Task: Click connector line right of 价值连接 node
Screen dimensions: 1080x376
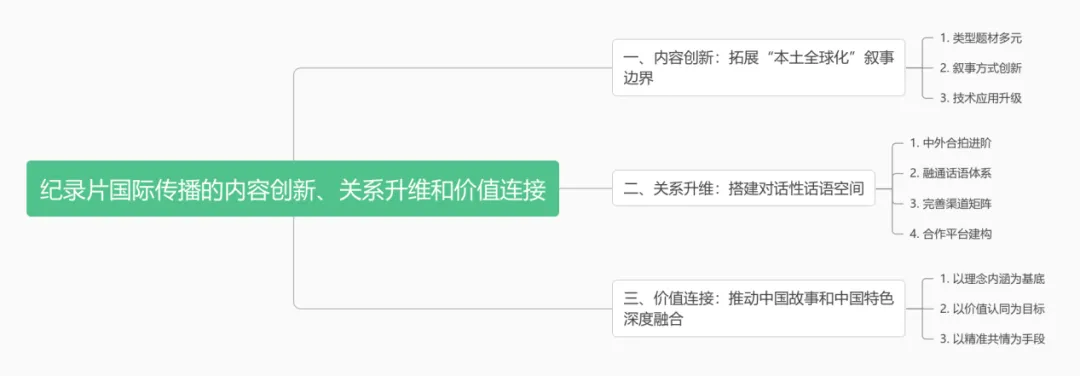Action: pyautogui.click(x=913, y=309)
